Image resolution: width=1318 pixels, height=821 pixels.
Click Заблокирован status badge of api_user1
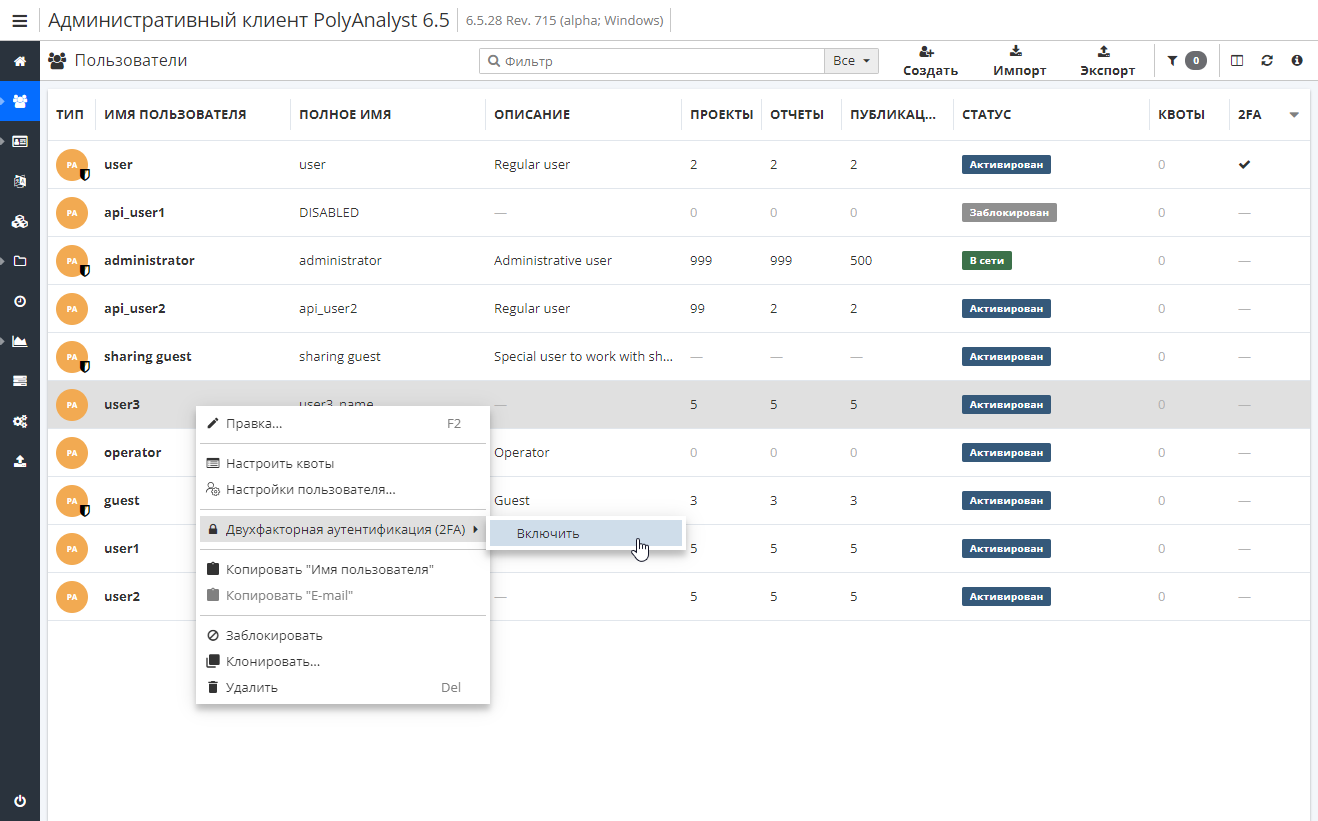point(1009,213)
